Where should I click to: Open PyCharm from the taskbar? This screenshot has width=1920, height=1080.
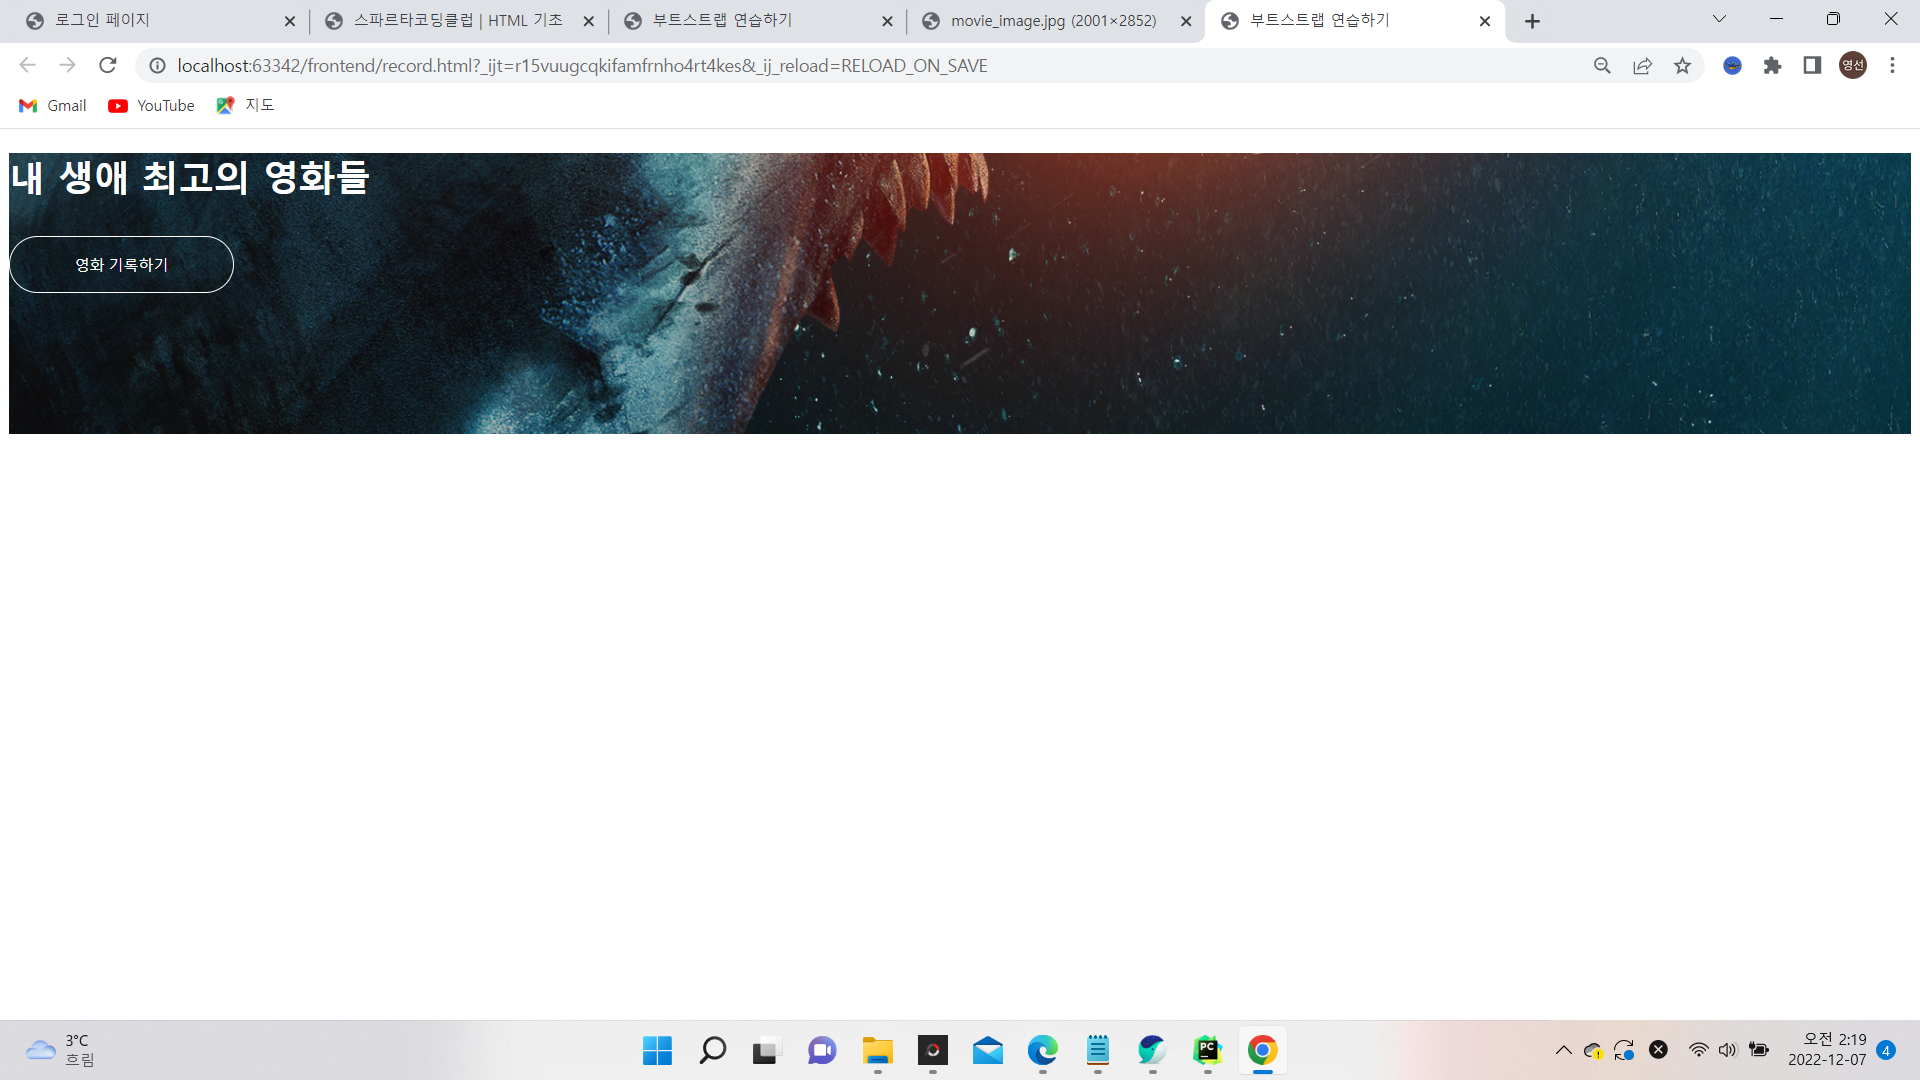[x=1207, y=1050]
